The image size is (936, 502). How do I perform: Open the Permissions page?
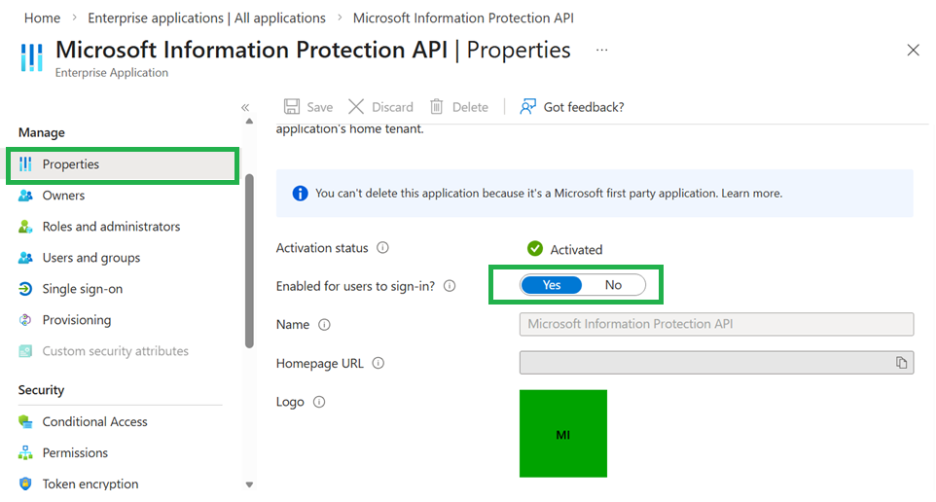(75, 452)
